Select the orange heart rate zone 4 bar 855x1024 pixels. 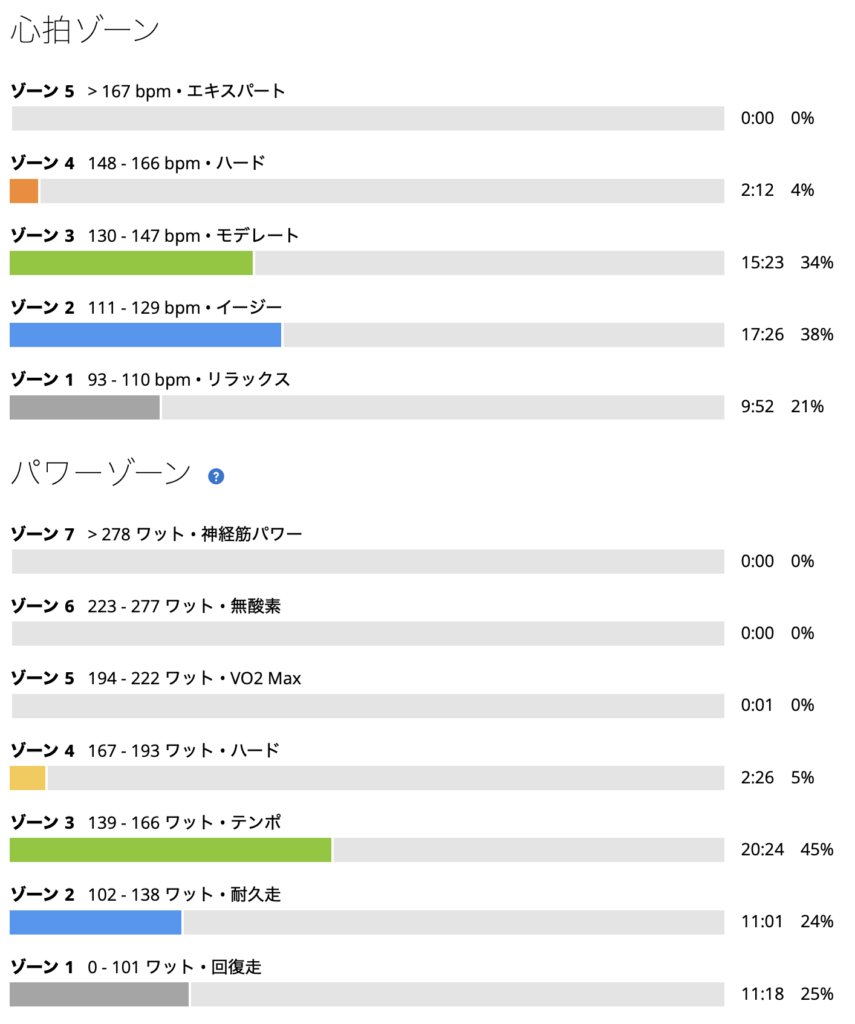[x=24, y=191]
